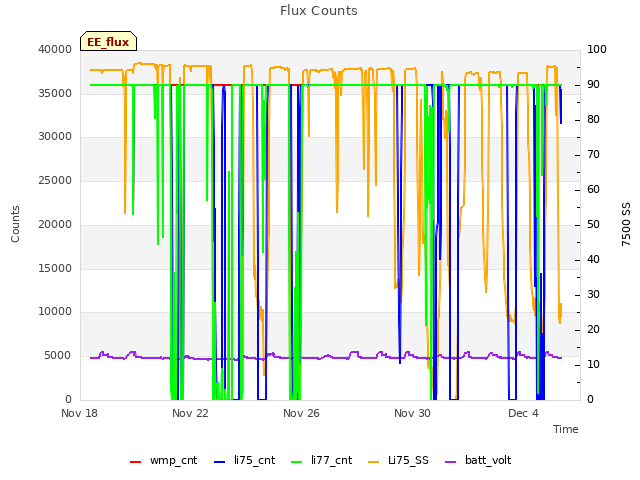This screenshot has height=480, width=640.
Task: Click the 10 right axis tick label
Action: pos(593,364)
